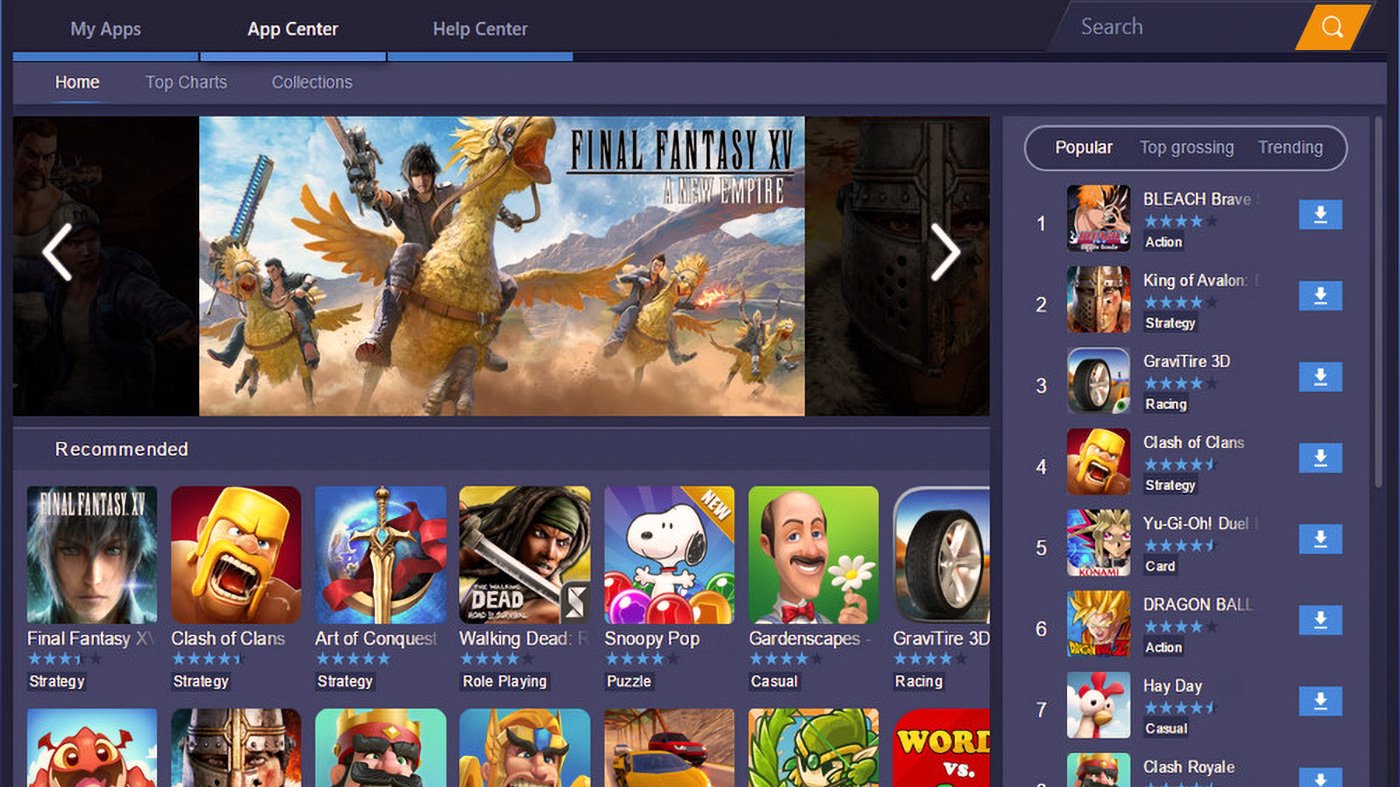This screenshot has height=787, width=1400.
Task: Click the Snoopy Pop title text
Action: [652, 638]
